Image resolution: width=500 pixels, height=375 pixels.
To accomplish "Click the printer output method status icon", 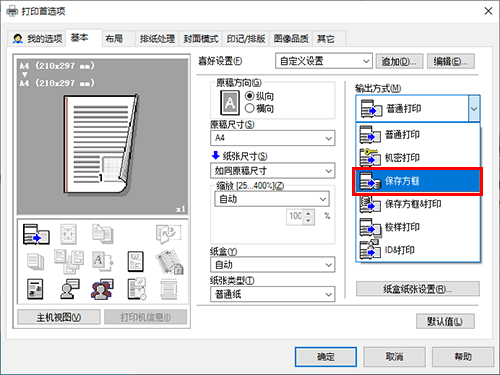I will point(36,234).
